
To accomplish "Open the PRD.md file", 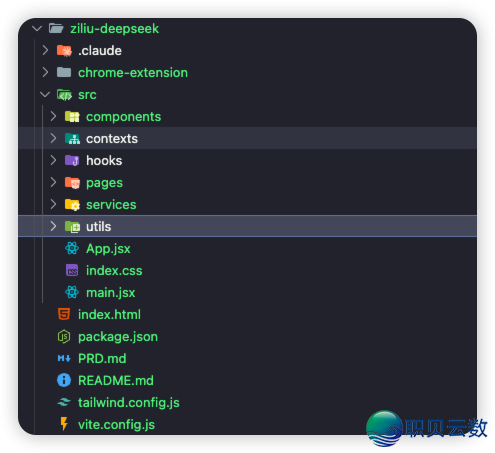I will pos(102,358).
